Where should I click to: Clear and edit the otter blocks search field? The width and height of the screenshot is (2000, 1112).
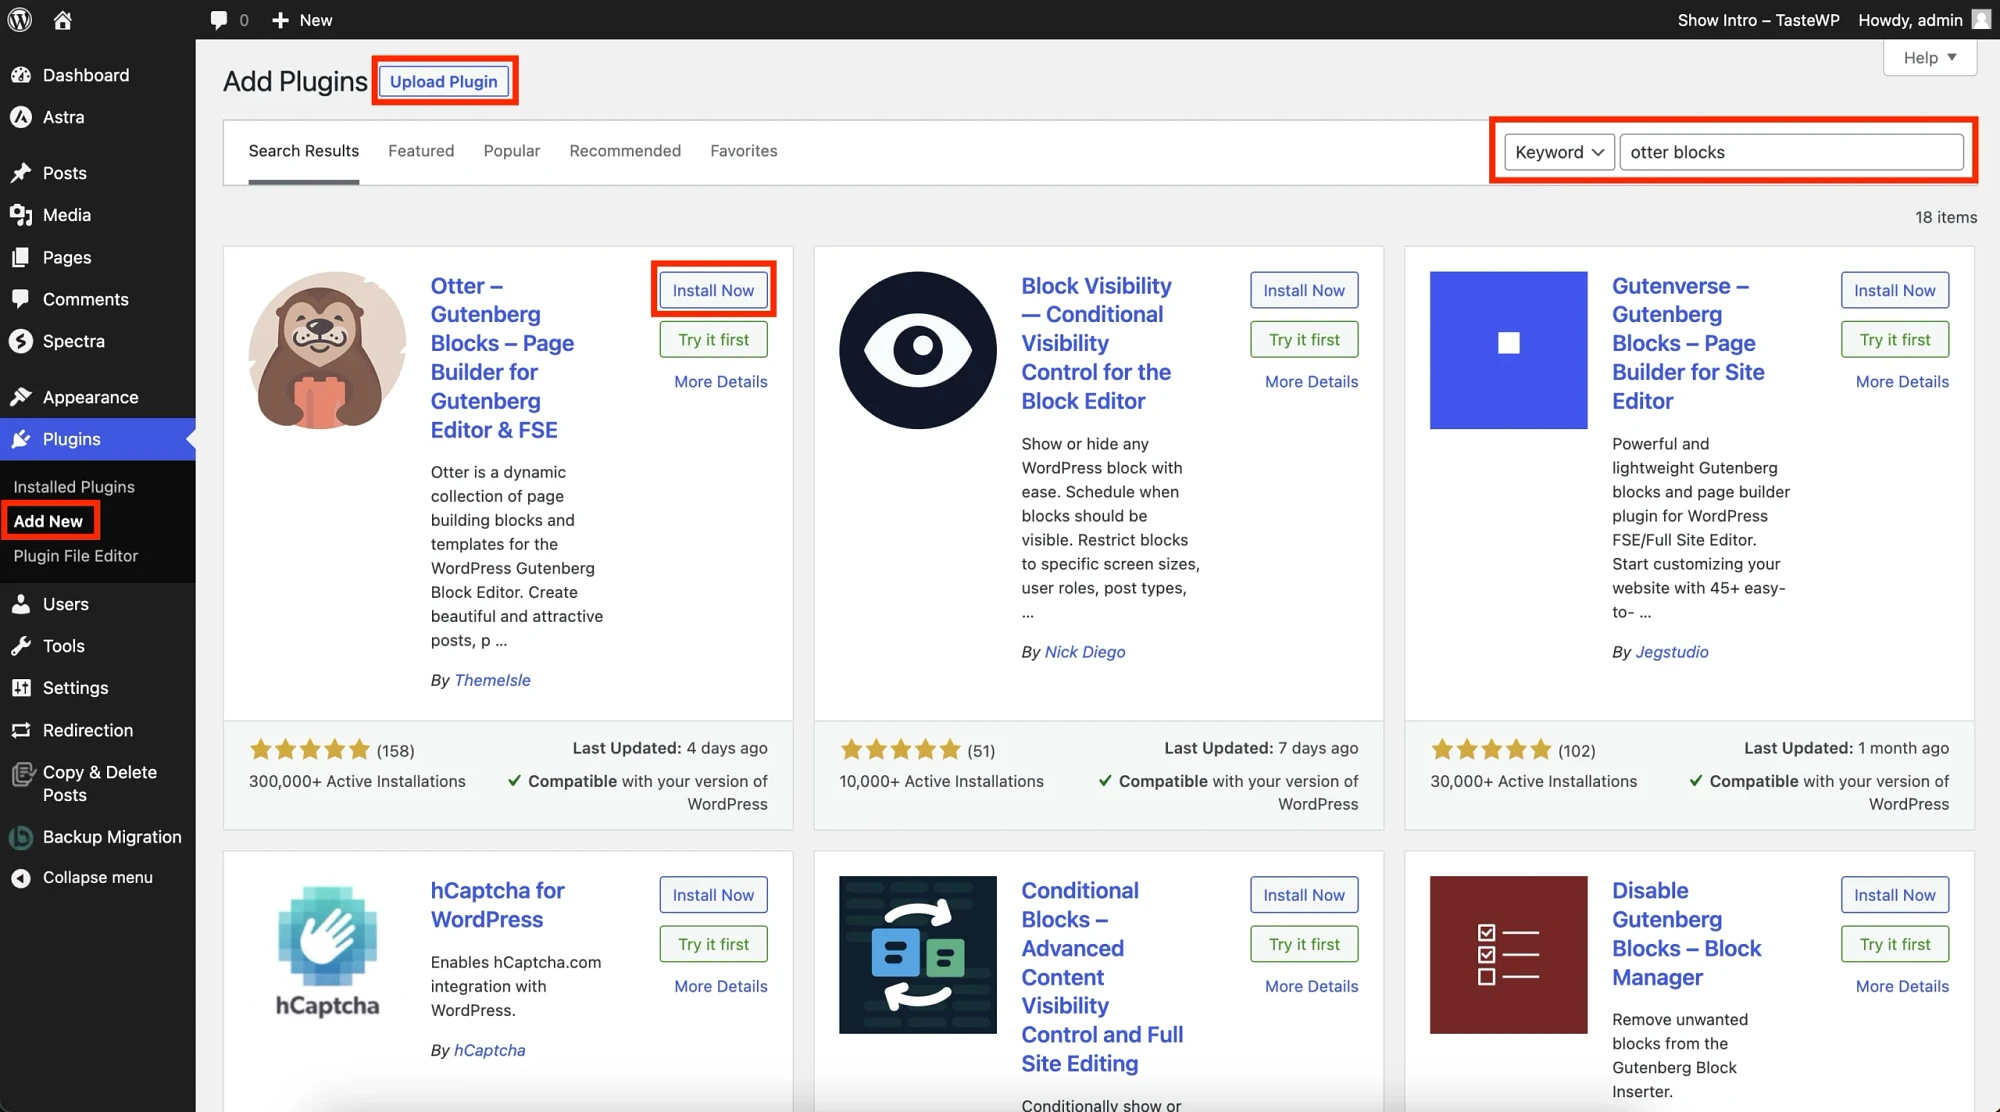(x=1793, y=152)
